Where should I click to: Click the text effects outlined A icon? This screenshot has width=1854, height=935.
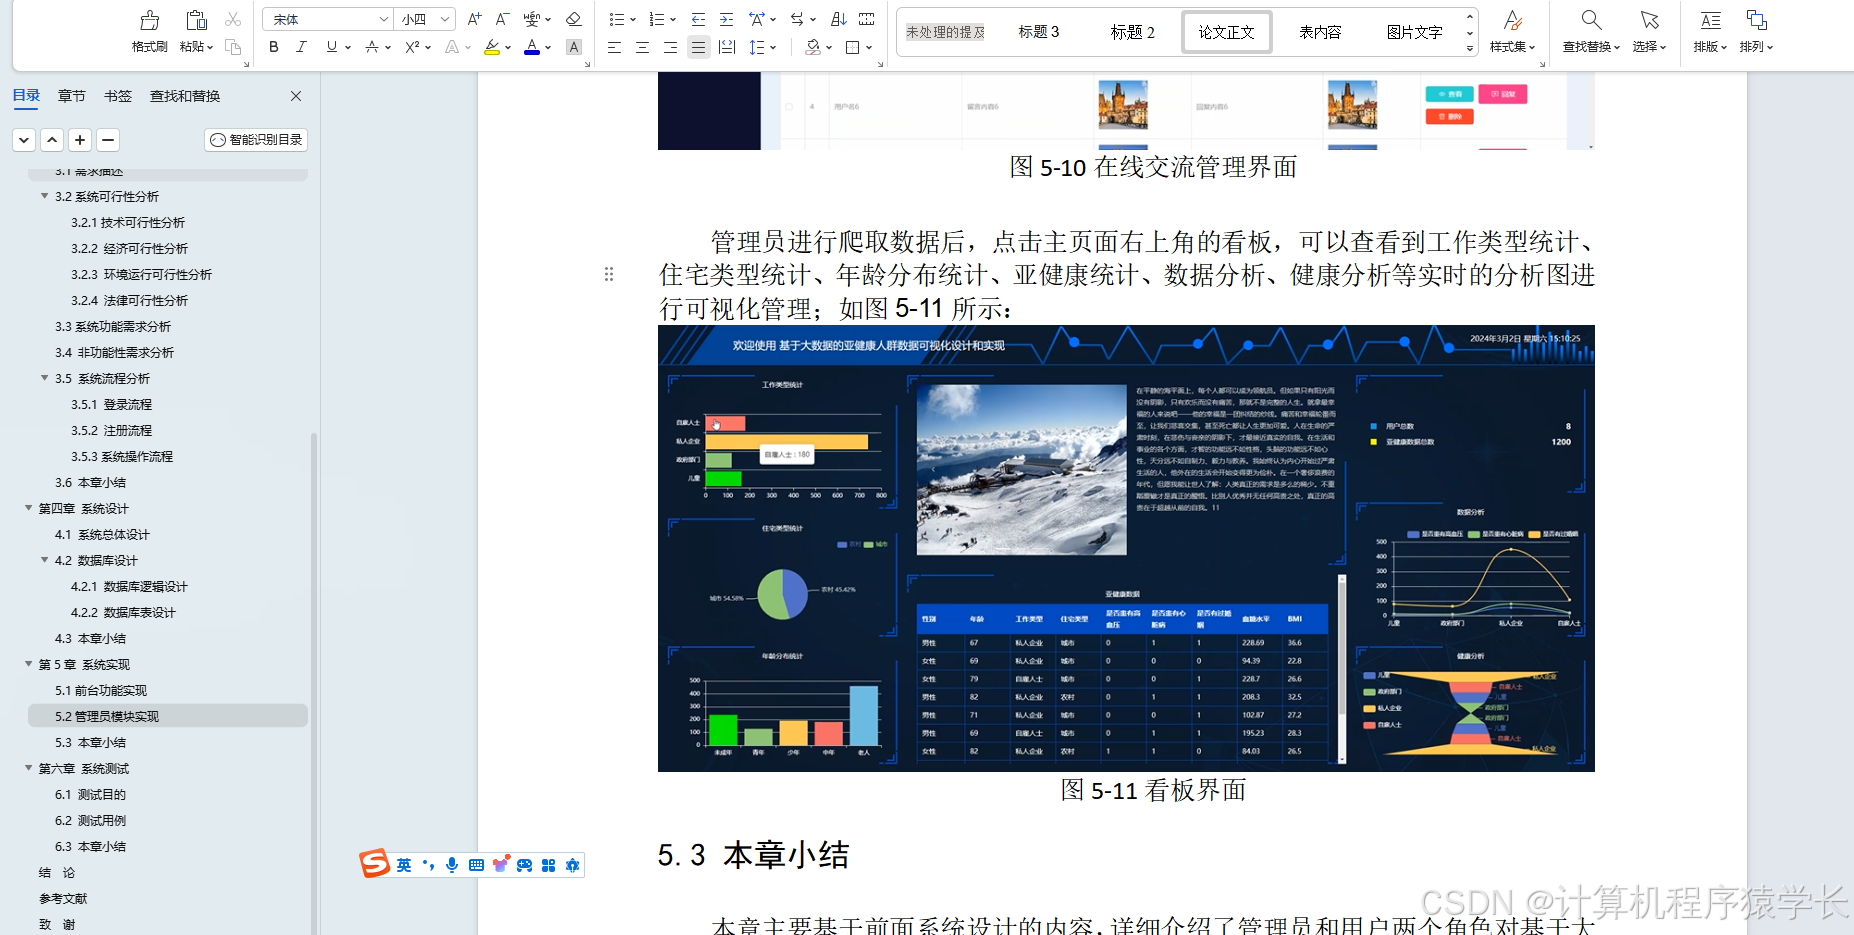click(x=452, y=47)
